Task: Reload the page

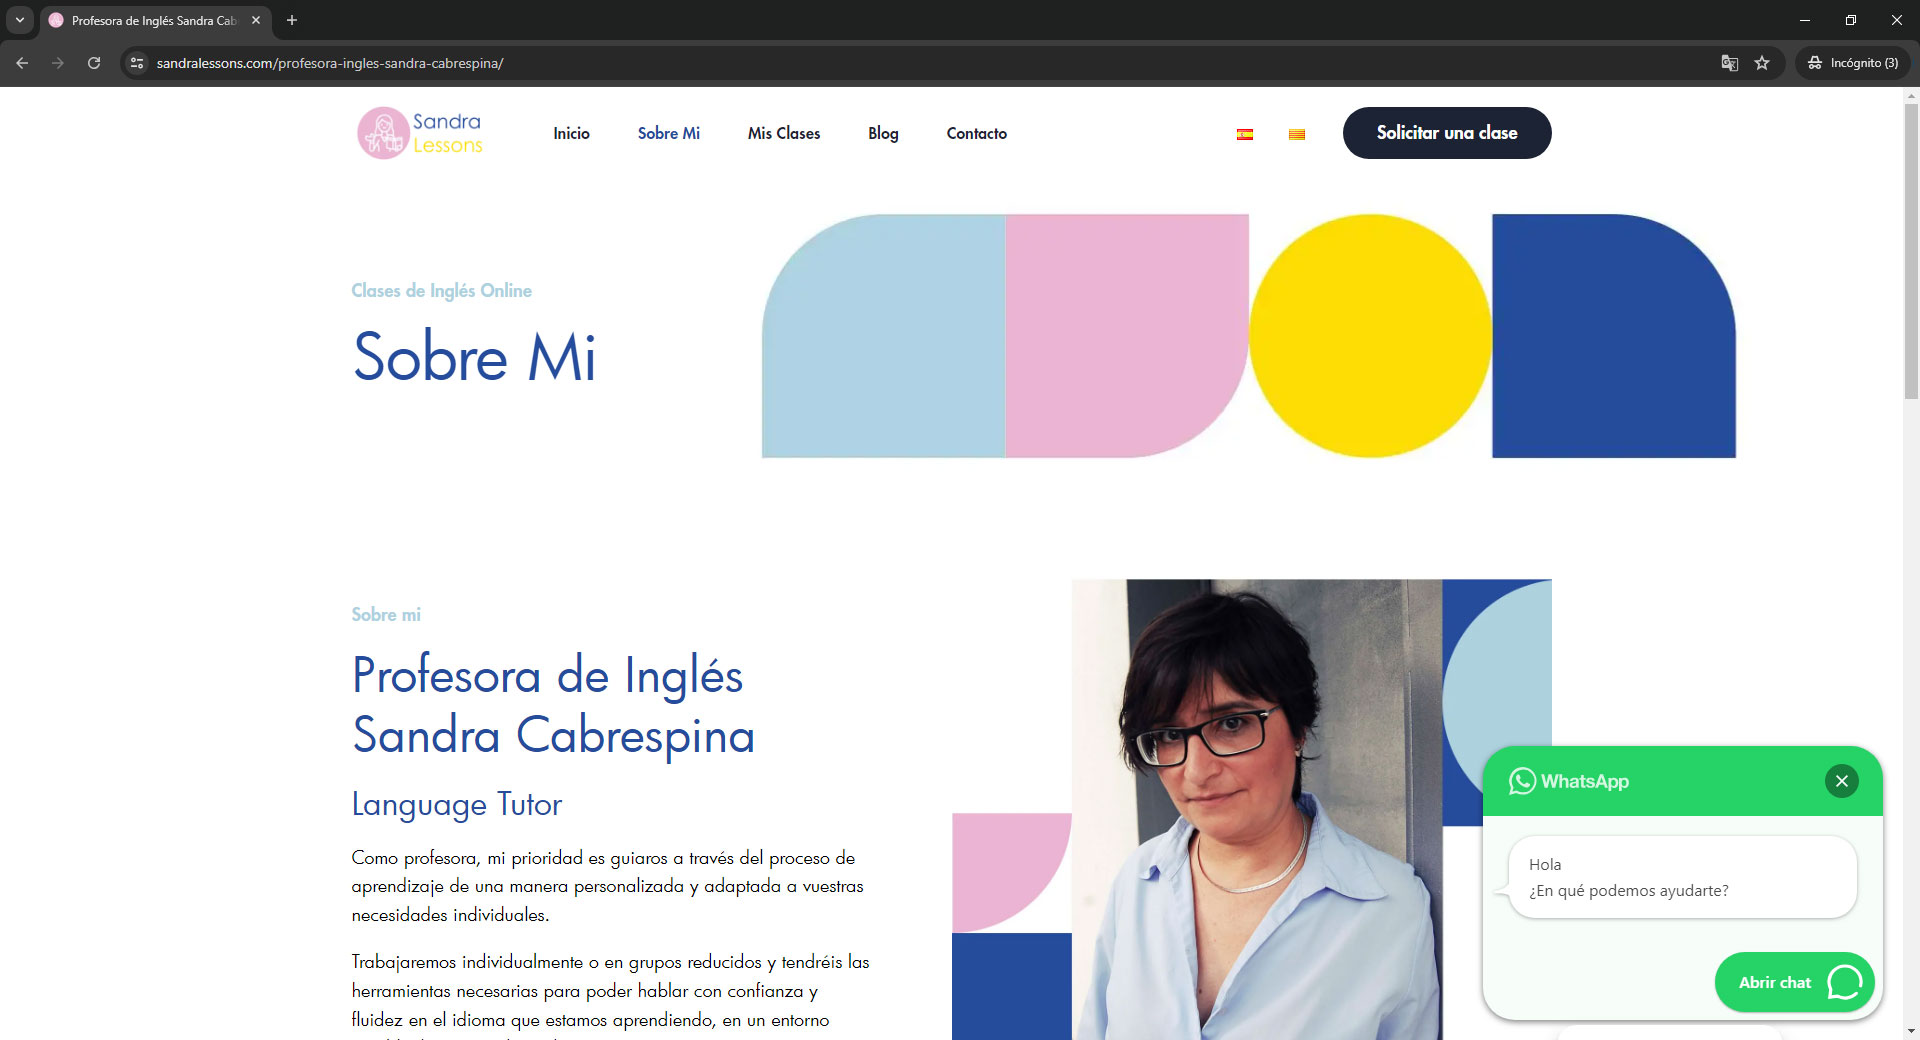Action: click(94, 63)
